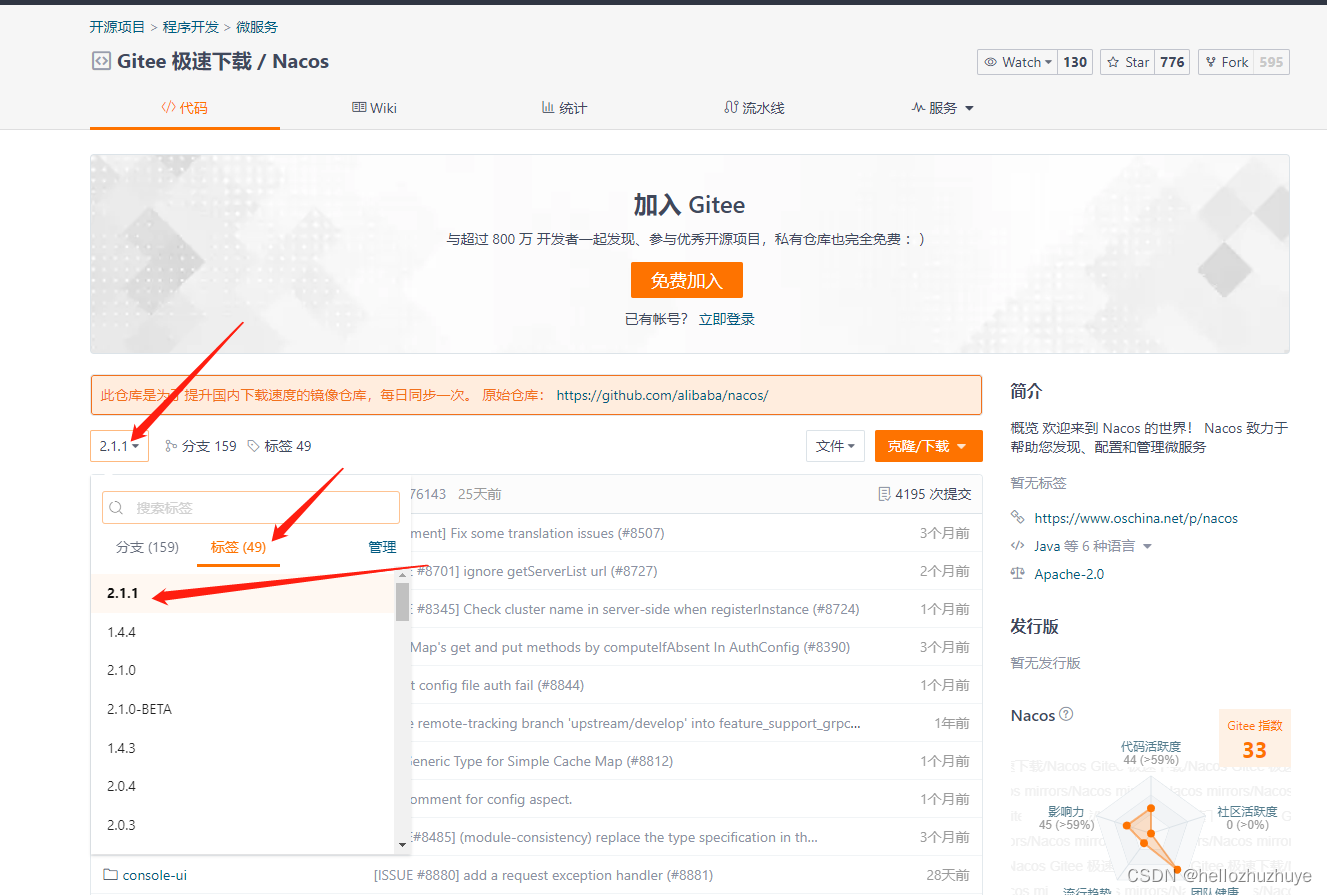
Task: Click the 立即登录 link
Action: pos(727,319)
